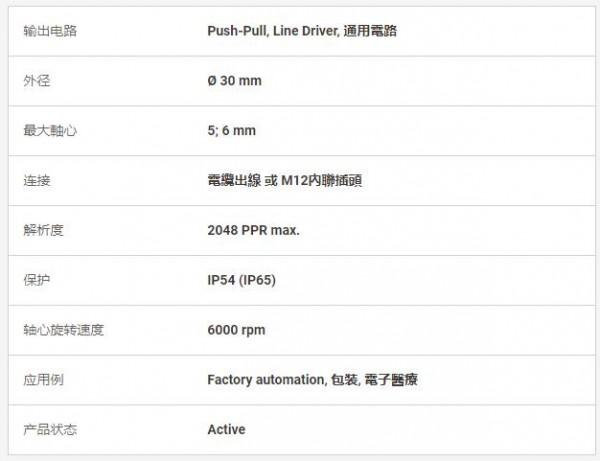600x461 pixels.
Task: Click the 轴心旋转速度 label
Action: (x=63, y=330)
